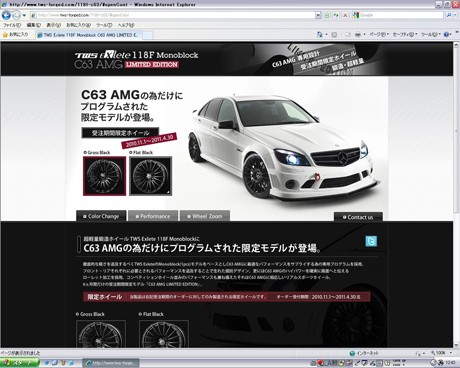Open the 表示 (View) menu
This screenshot has height=368, width=460.
(x=53, y=25)
